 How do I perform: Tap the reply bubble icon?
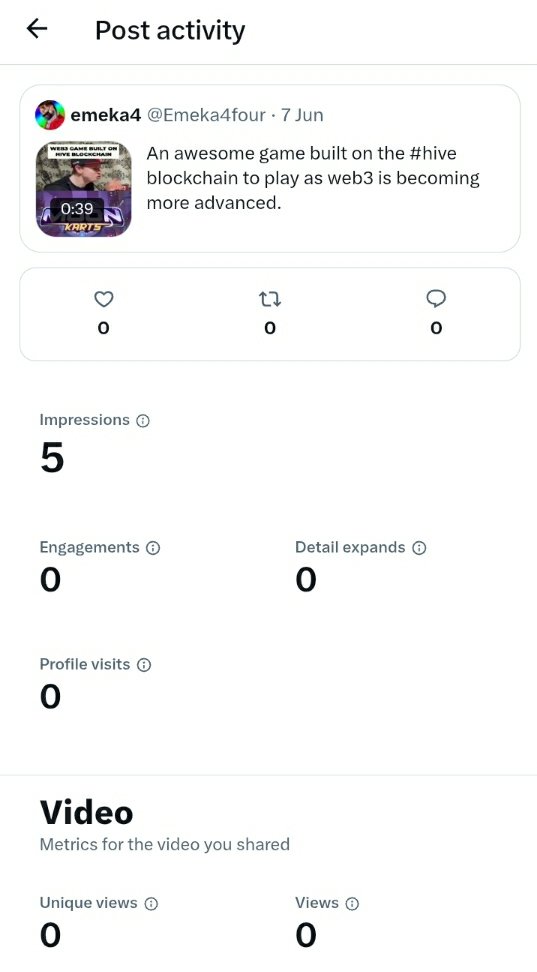437,299
